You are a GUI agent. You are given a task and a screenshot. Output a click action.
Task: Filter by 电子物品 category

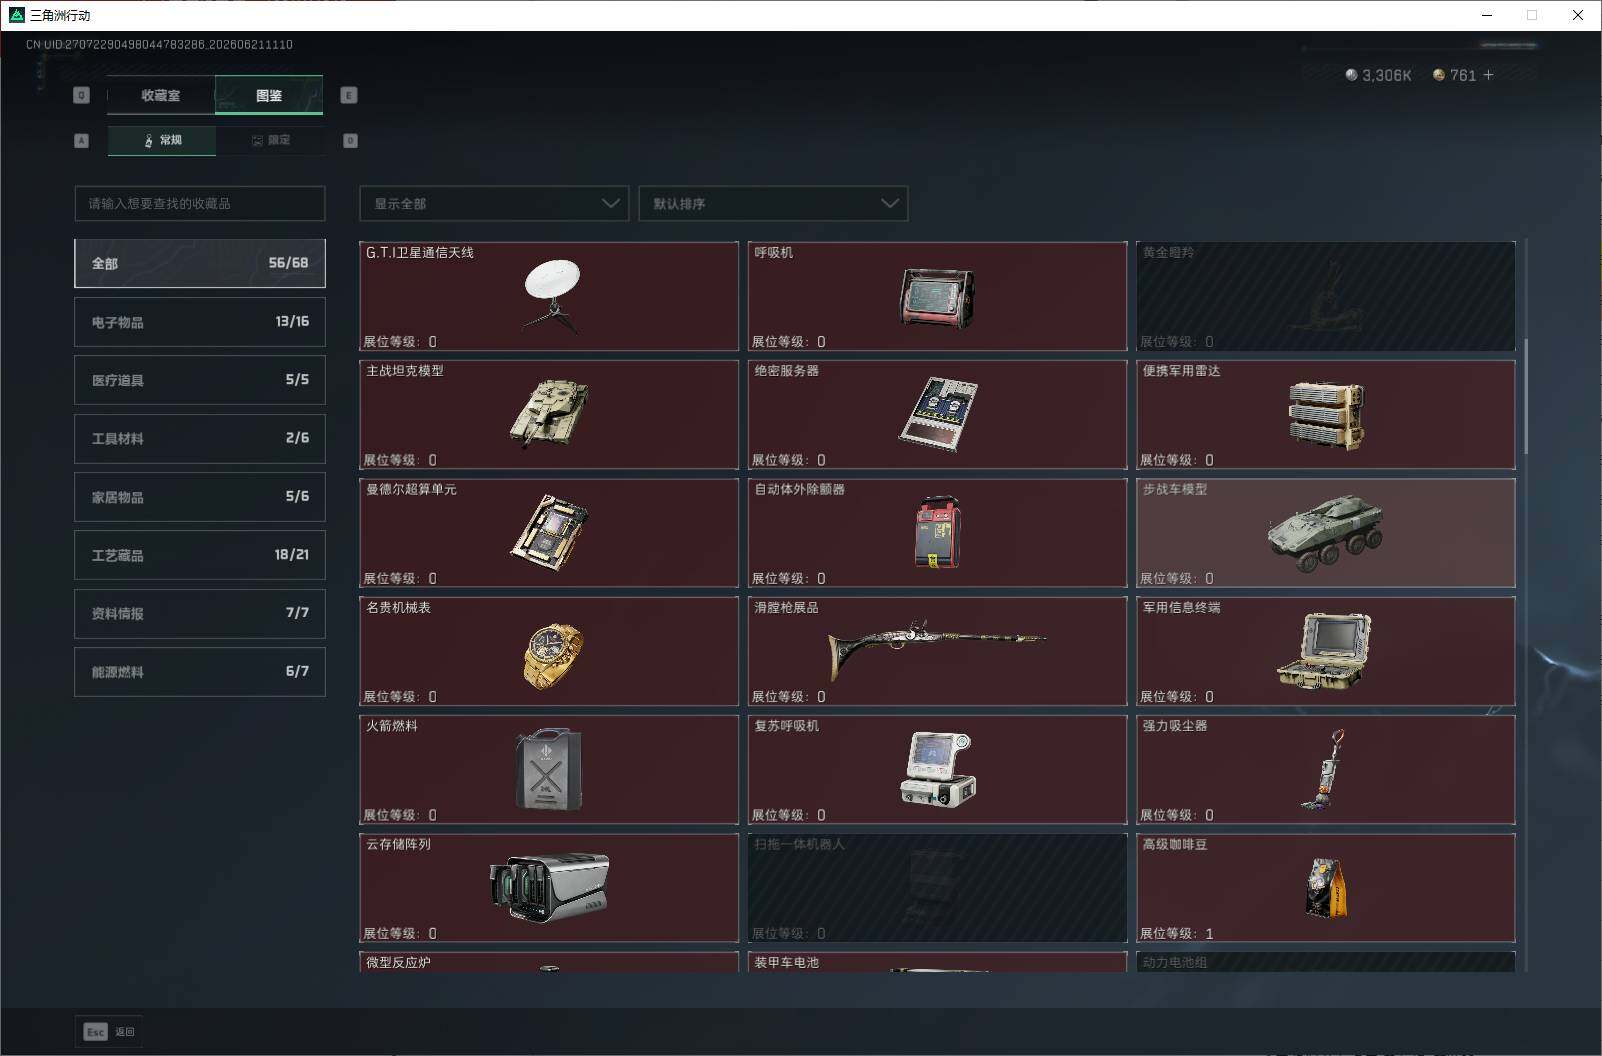(200, 322)
